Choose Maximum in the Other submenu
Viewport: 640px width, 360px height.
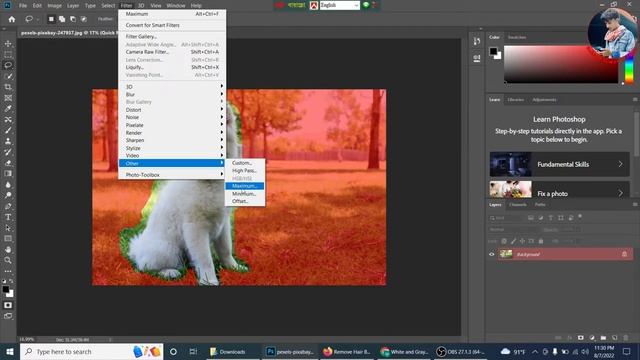pos(244,186)
